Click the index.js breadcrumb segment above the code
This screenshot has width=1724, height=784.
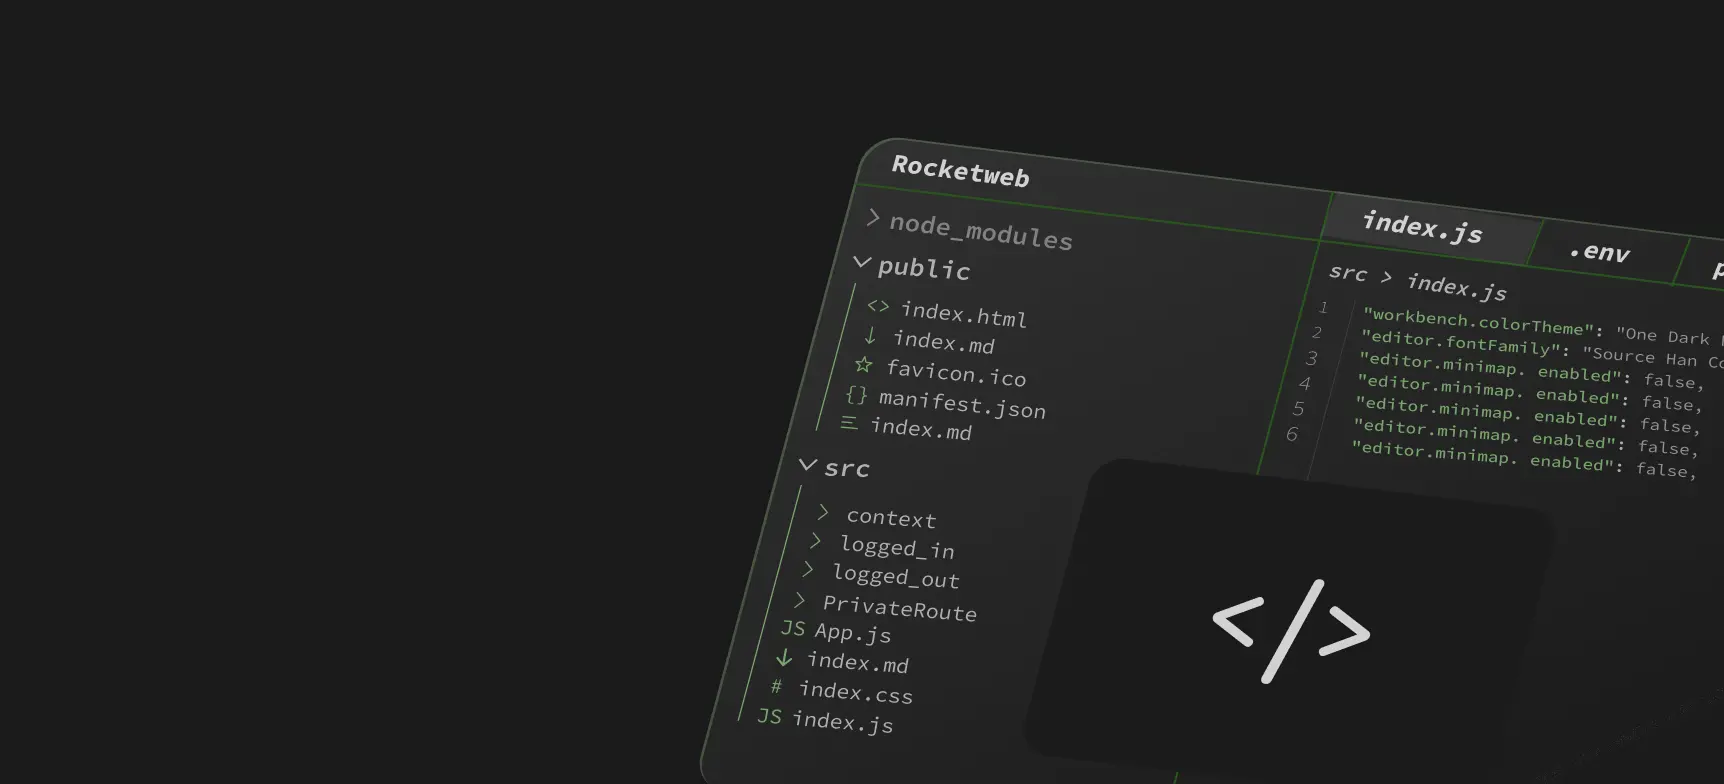coord(1456,287)
